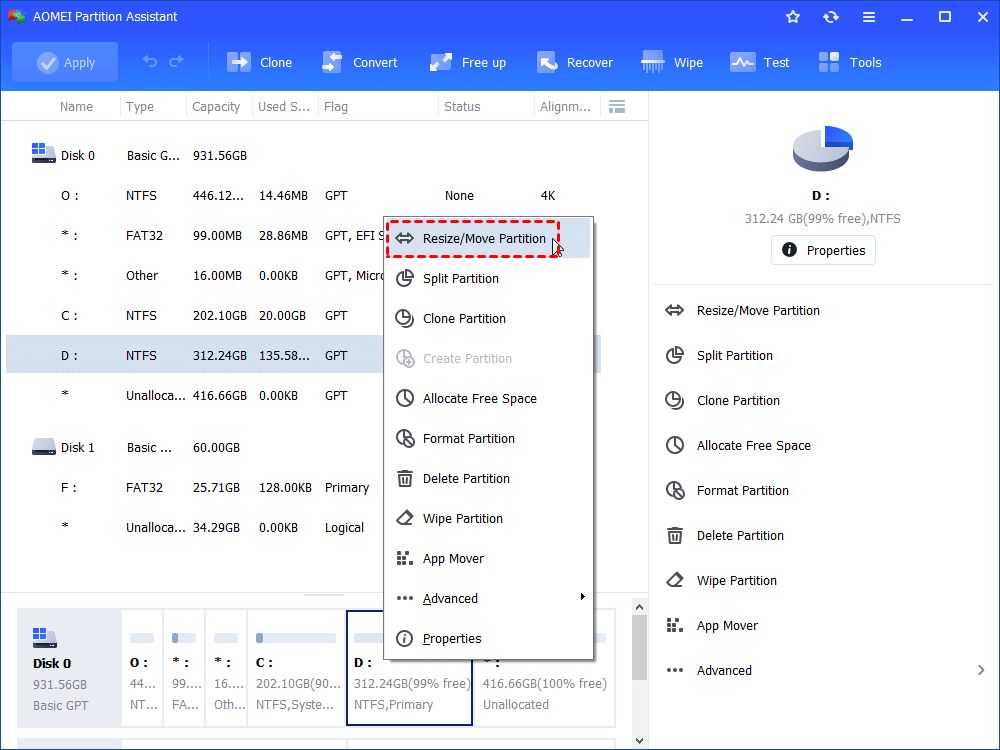Click the refresh icon in the title bar
The width and height of the screenshot is (1000, 750).
coord(831,16)
